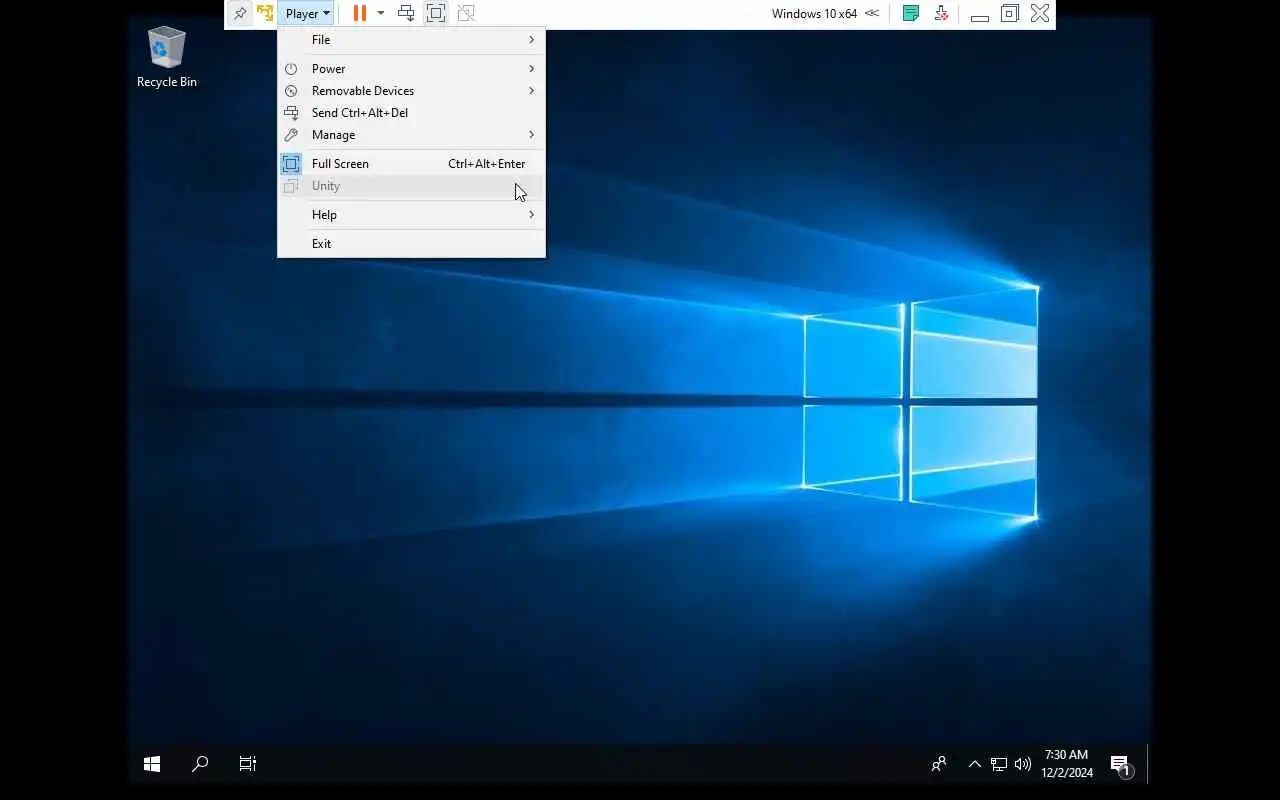Show hidden system tray icons

974,764
